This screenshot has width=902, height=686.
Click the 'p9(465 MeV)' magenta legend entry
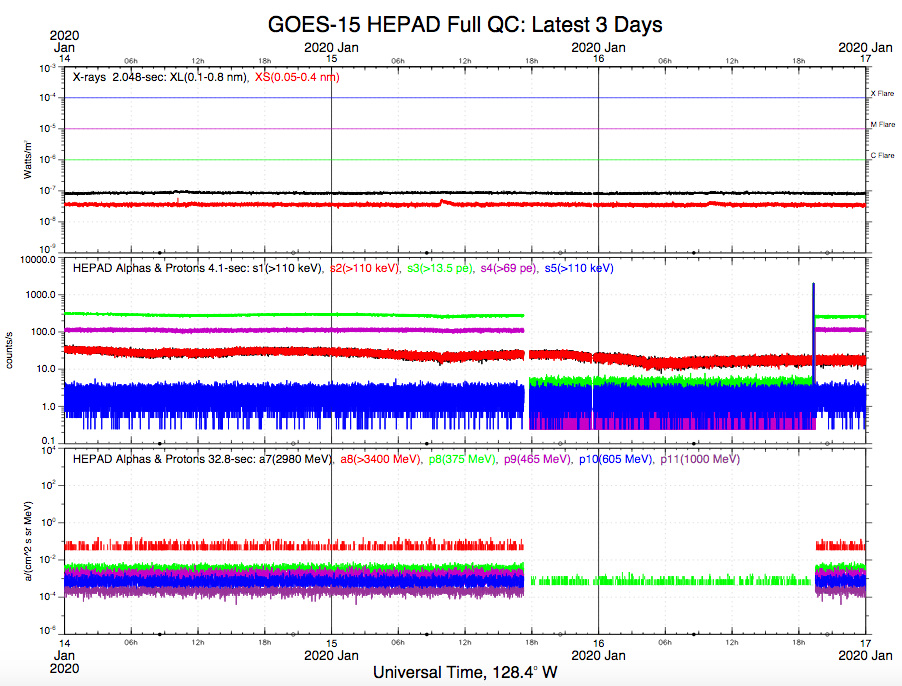coord(537,459)
